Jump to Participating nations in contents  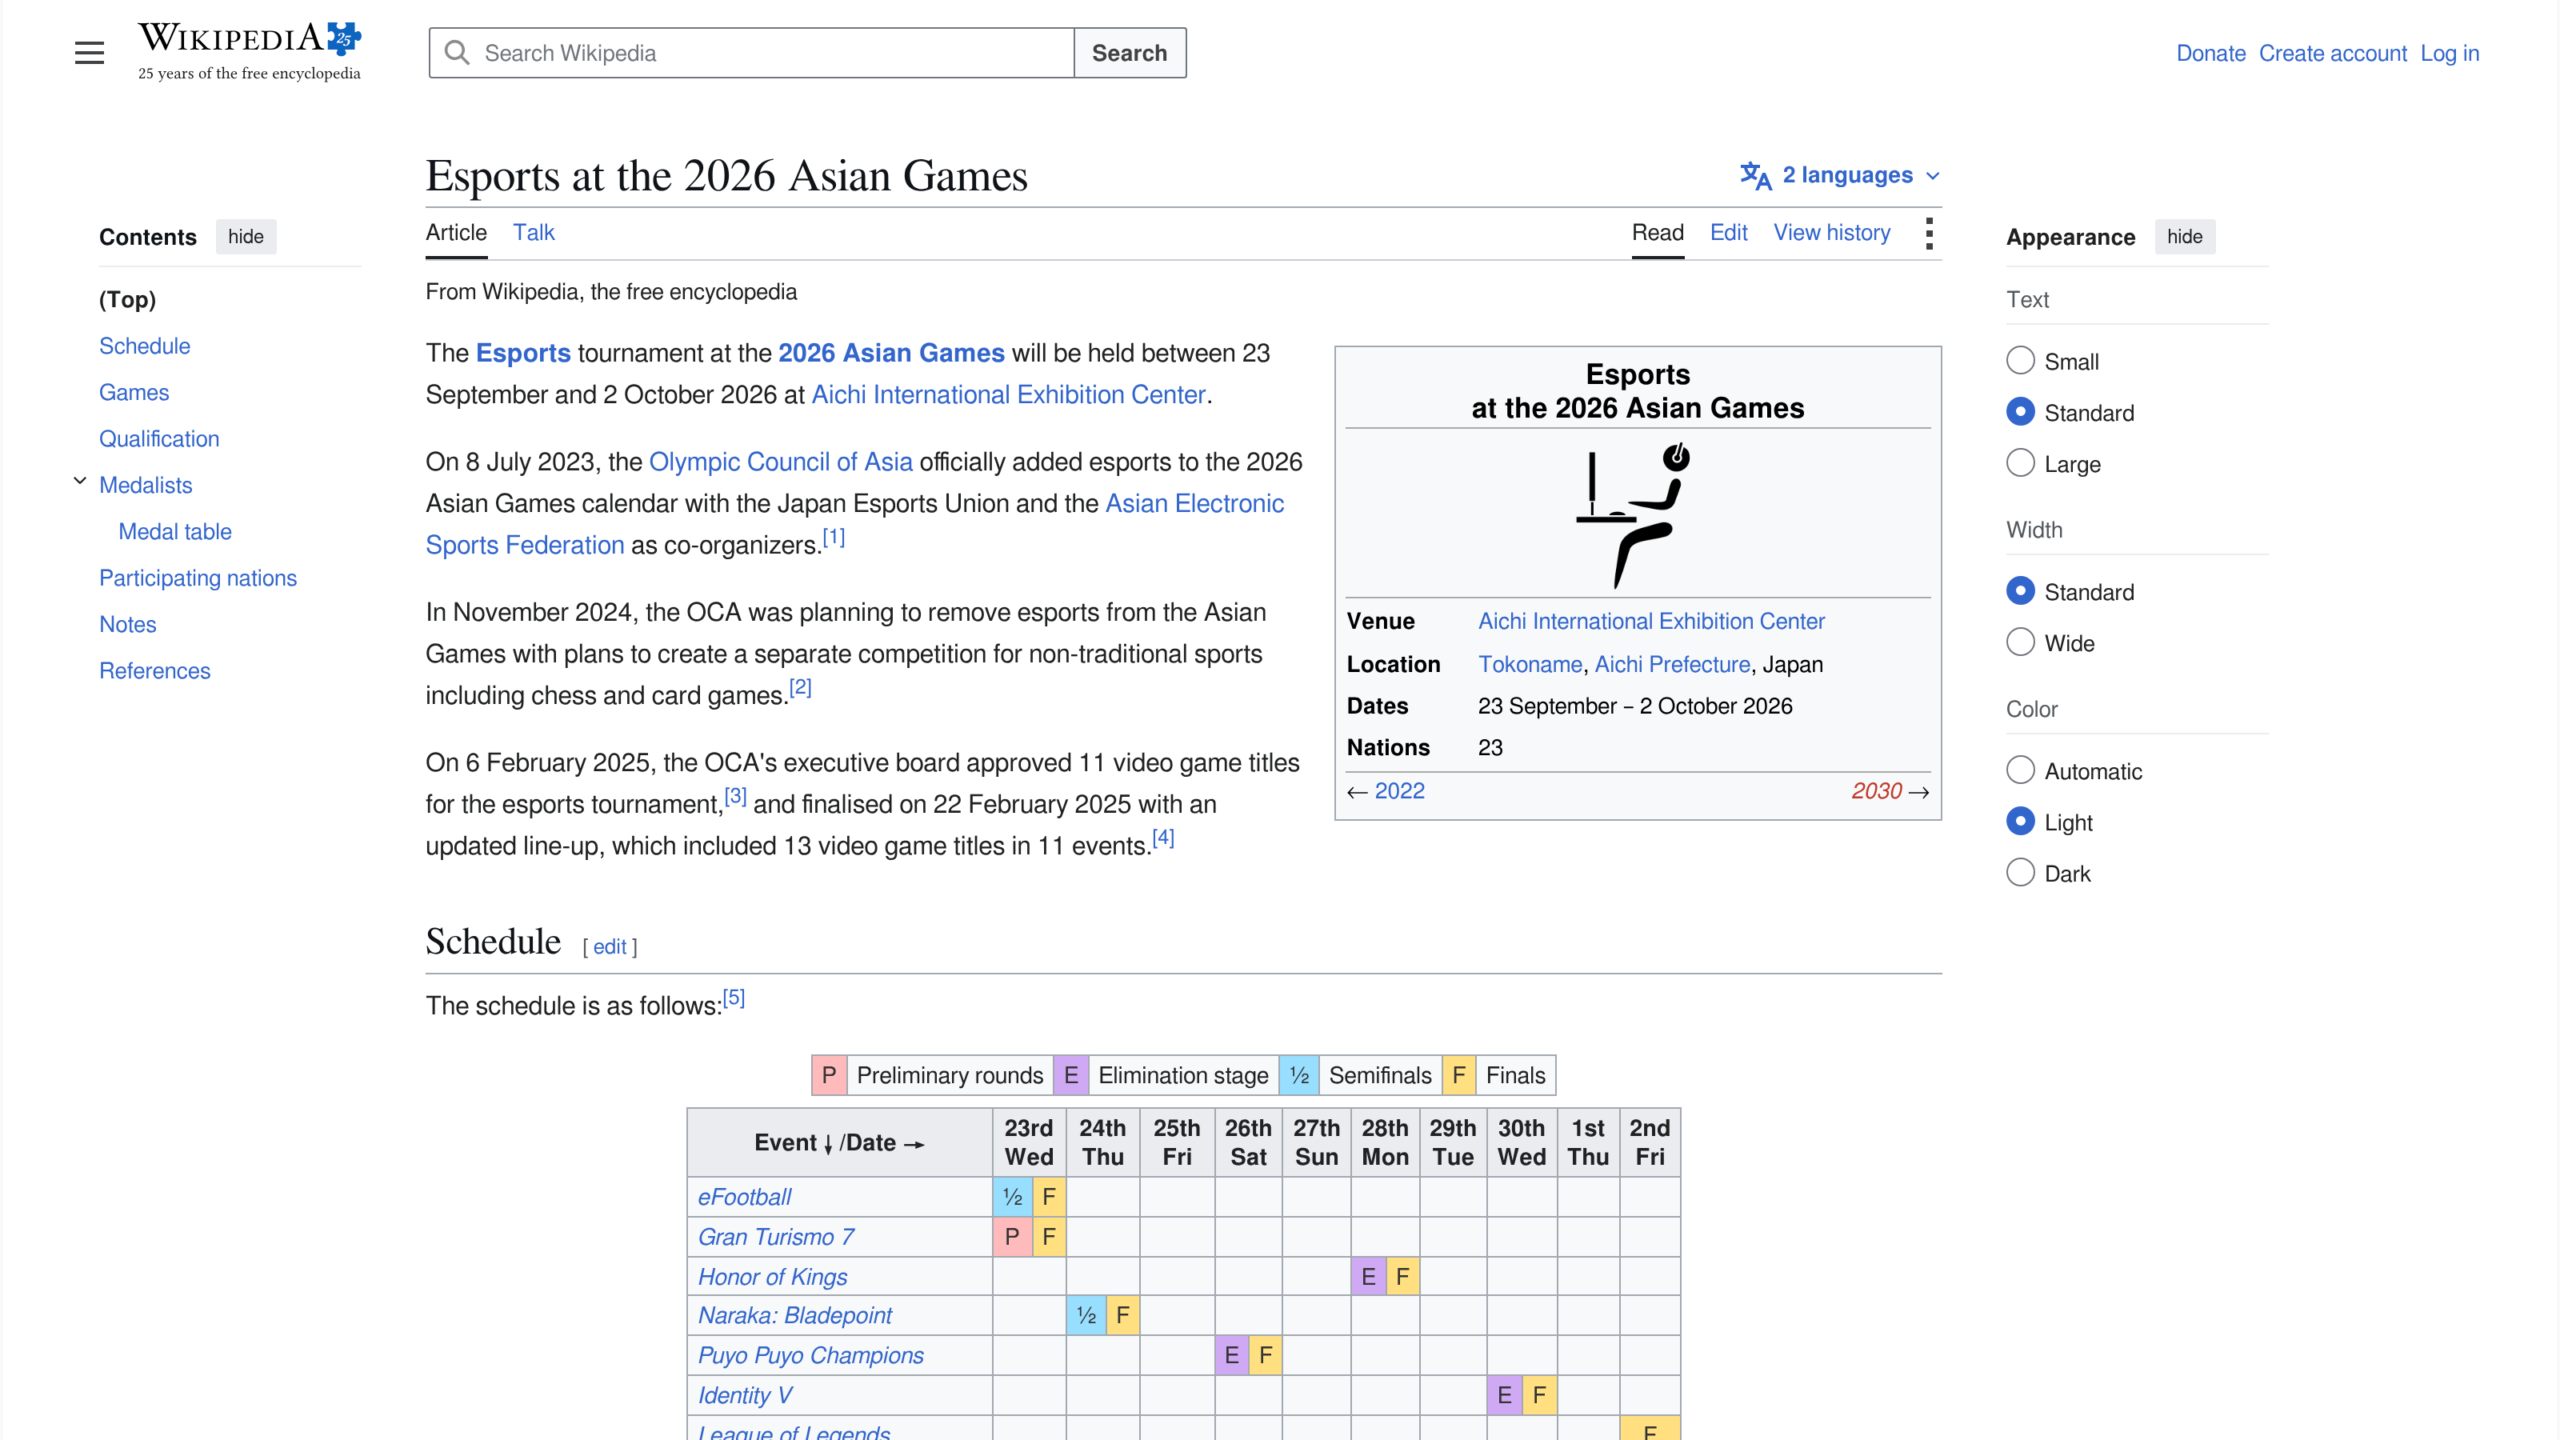(198, 578)
